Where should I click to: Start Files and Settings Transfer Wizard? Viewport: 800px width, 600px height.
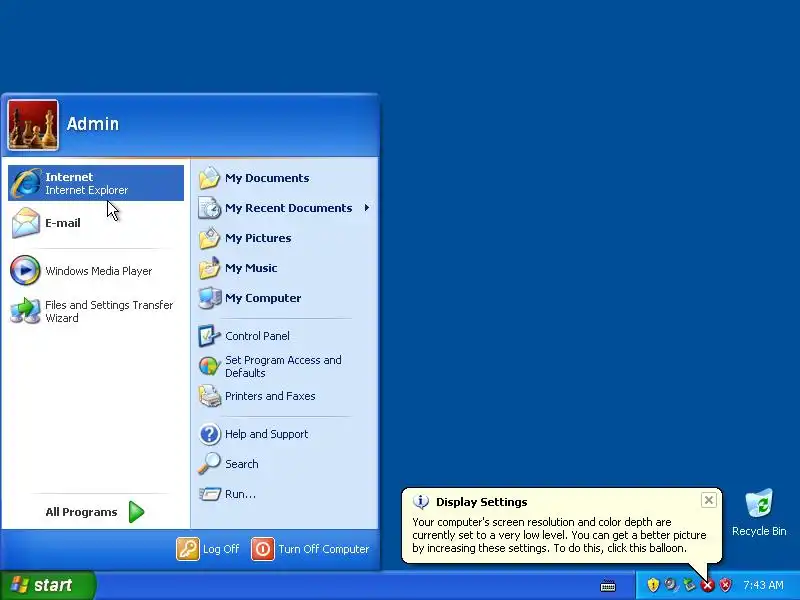(96, 311)
